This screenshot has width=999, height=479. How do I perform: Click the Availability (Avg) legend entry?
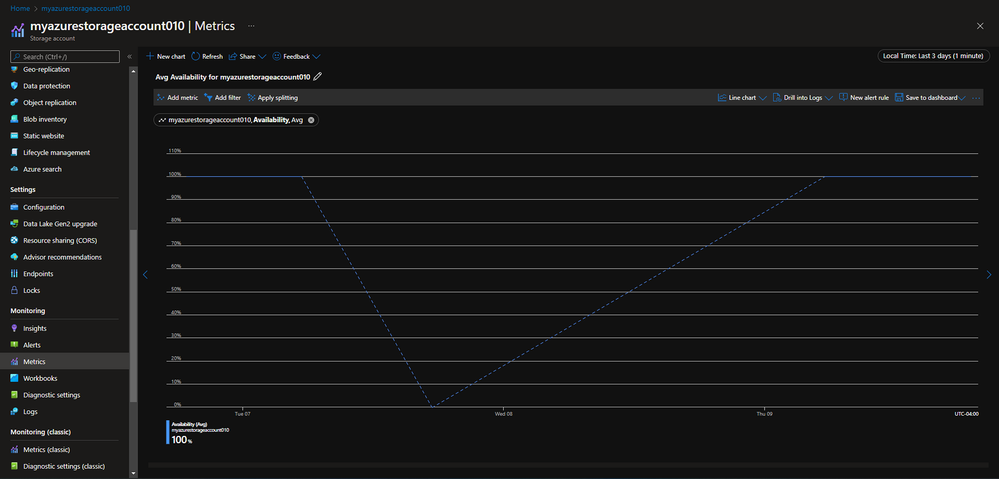click(x=200, y=432)
